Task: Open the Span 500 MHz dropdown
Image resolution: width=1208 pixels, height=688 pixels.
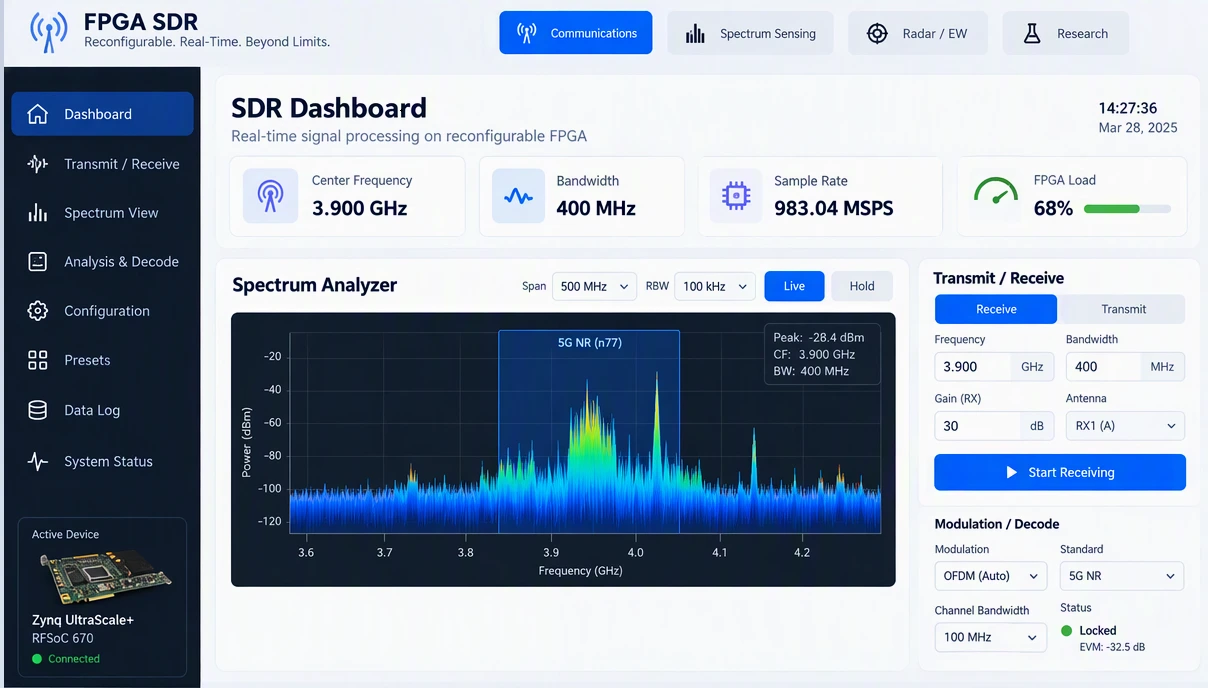Action: click(x=594, y=286)
